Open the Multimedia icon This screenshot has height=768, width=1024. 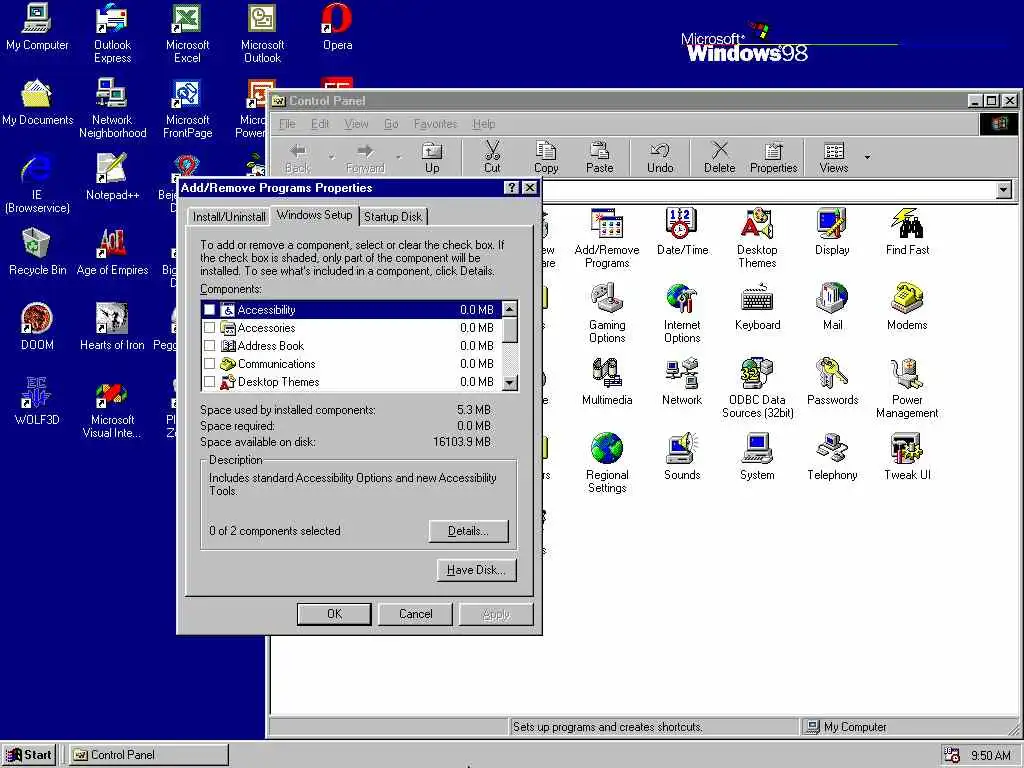pyautogui.click(x=607, y=381)
